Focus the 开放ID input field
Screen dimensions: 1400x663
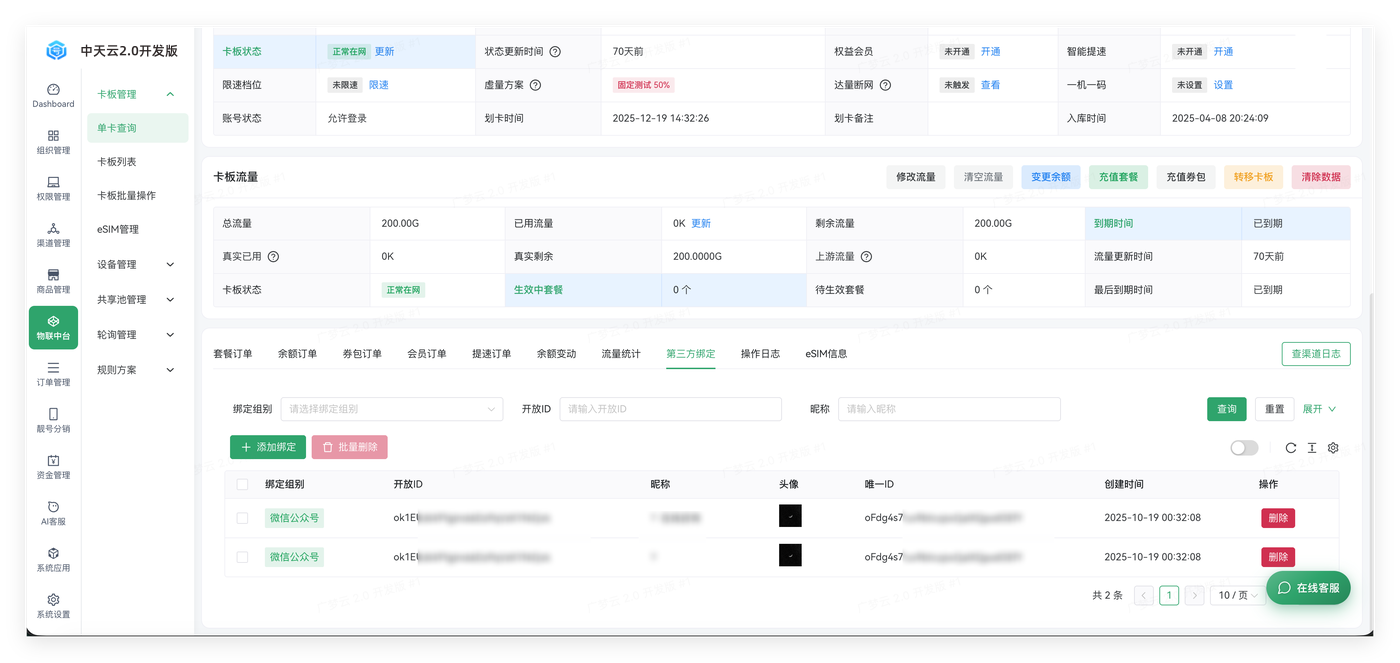[670, 409]
